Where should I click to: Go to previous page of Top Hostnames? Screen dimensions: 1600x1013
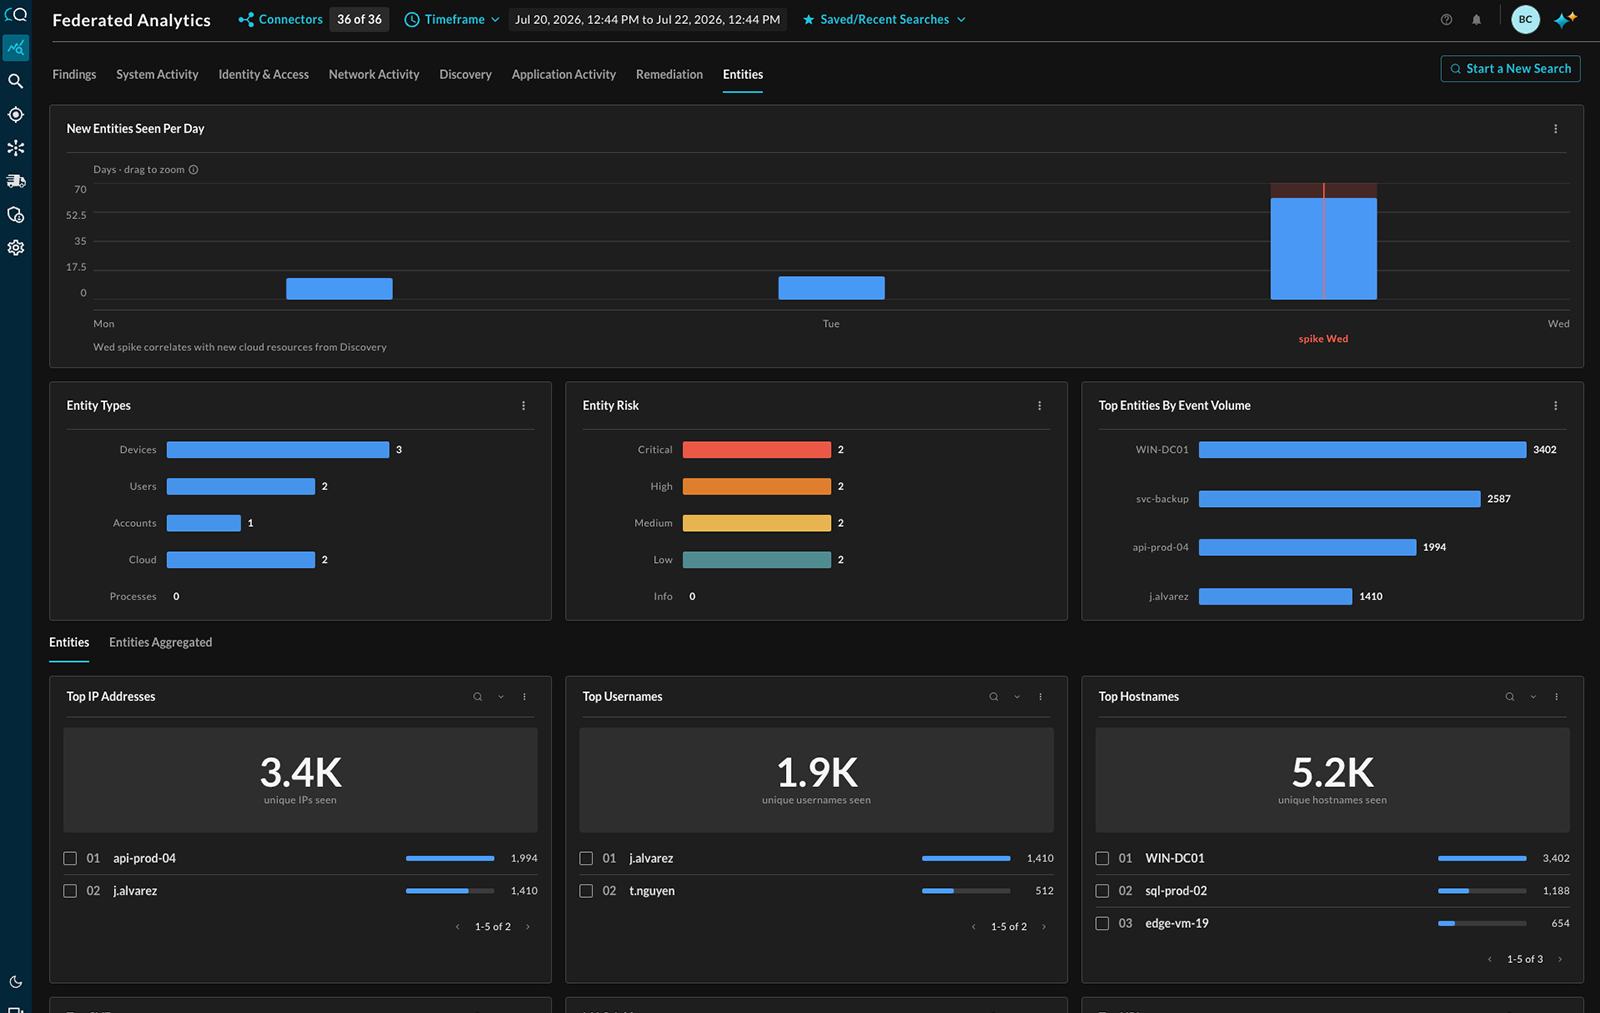coord(1489,959)
